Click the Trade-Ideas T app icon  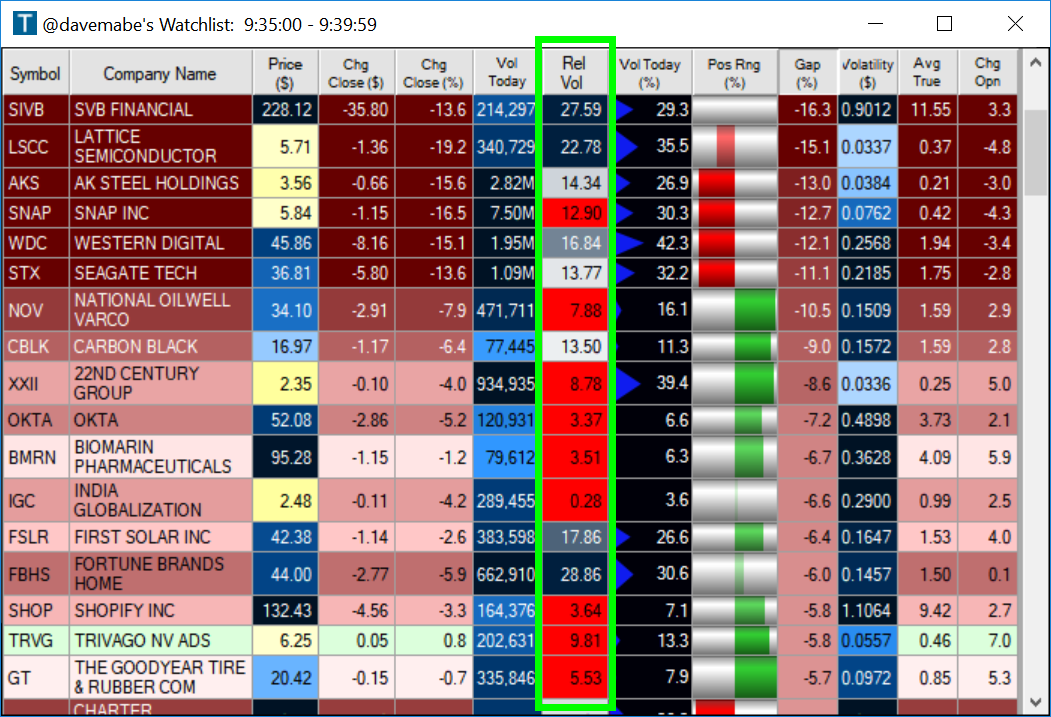[x=25, y=23]
